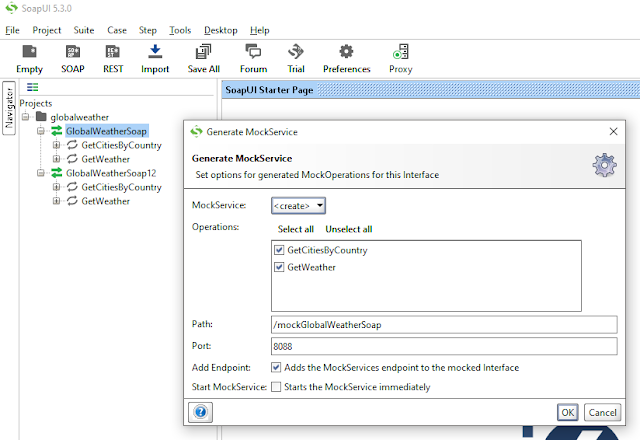Screen dimensions: 640x440
Task: Uncheck the GetCitiesByCountry operation checkbox
Action: 279,250
